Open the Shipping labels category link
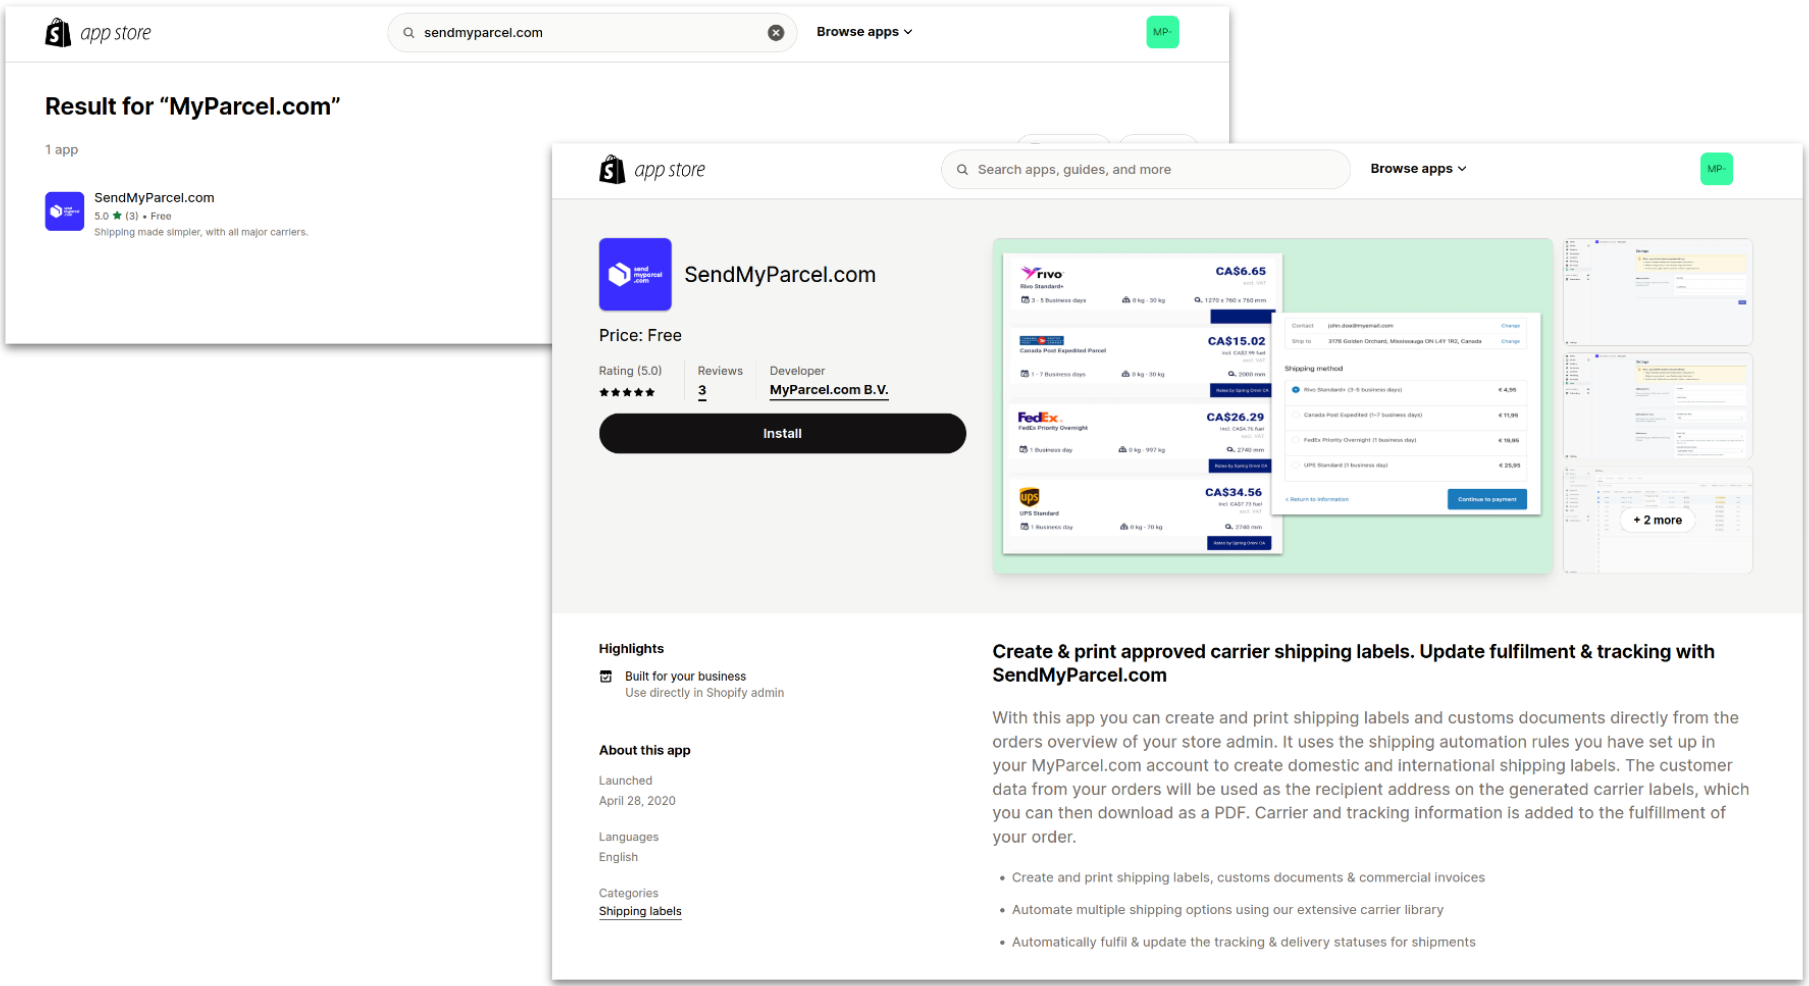Image resolution: width=1809 pixels, height=986 pixels. [640, 911]
